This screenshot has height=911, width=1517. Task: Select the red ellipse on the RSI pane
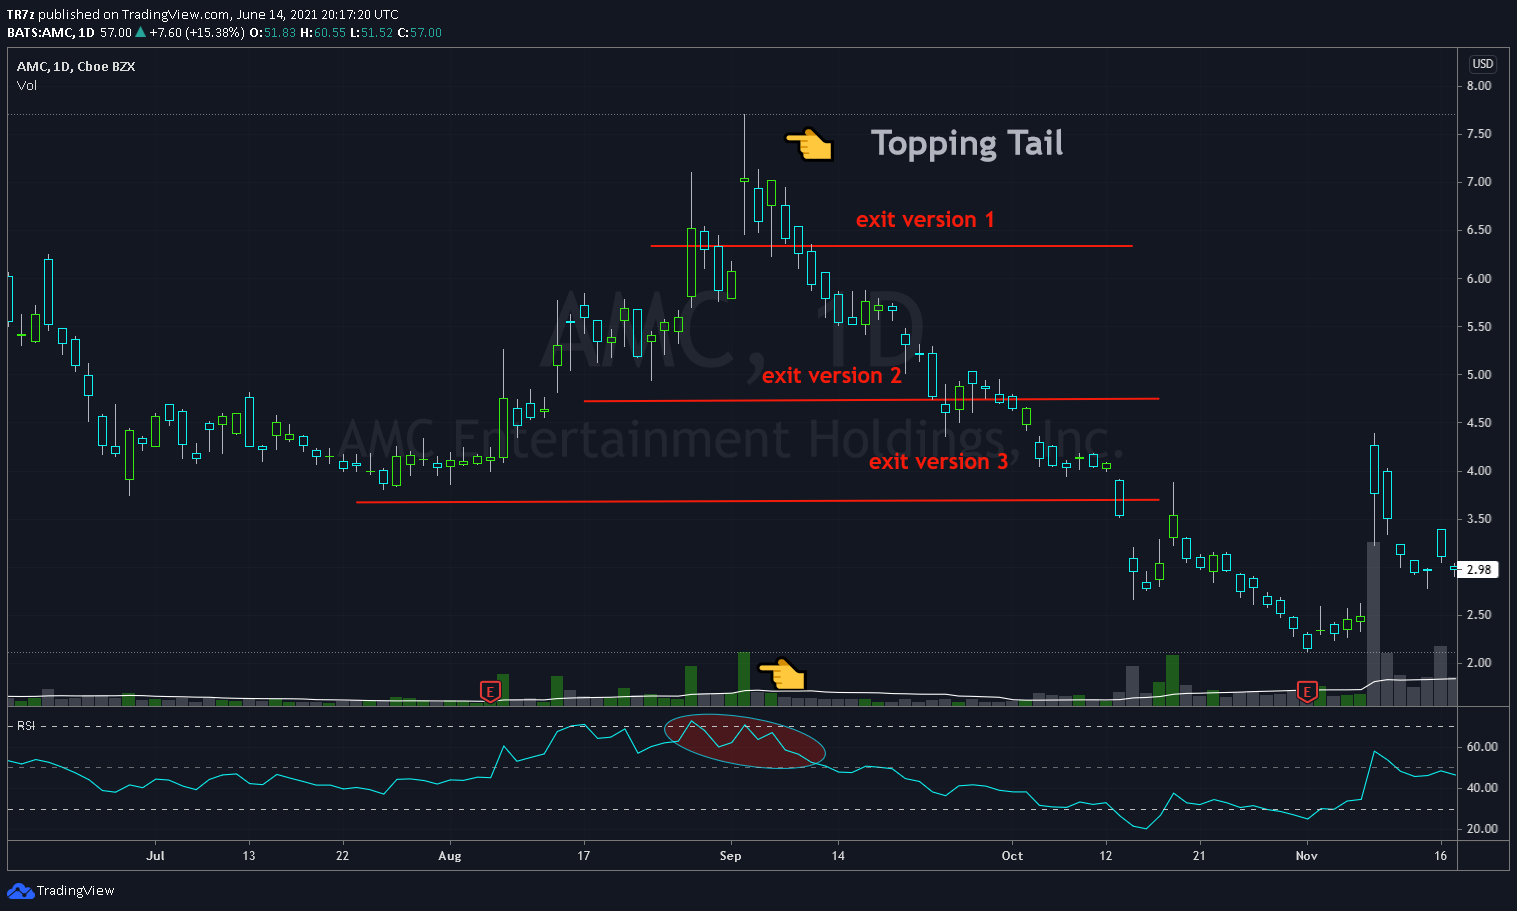click(x=746, y=741)
